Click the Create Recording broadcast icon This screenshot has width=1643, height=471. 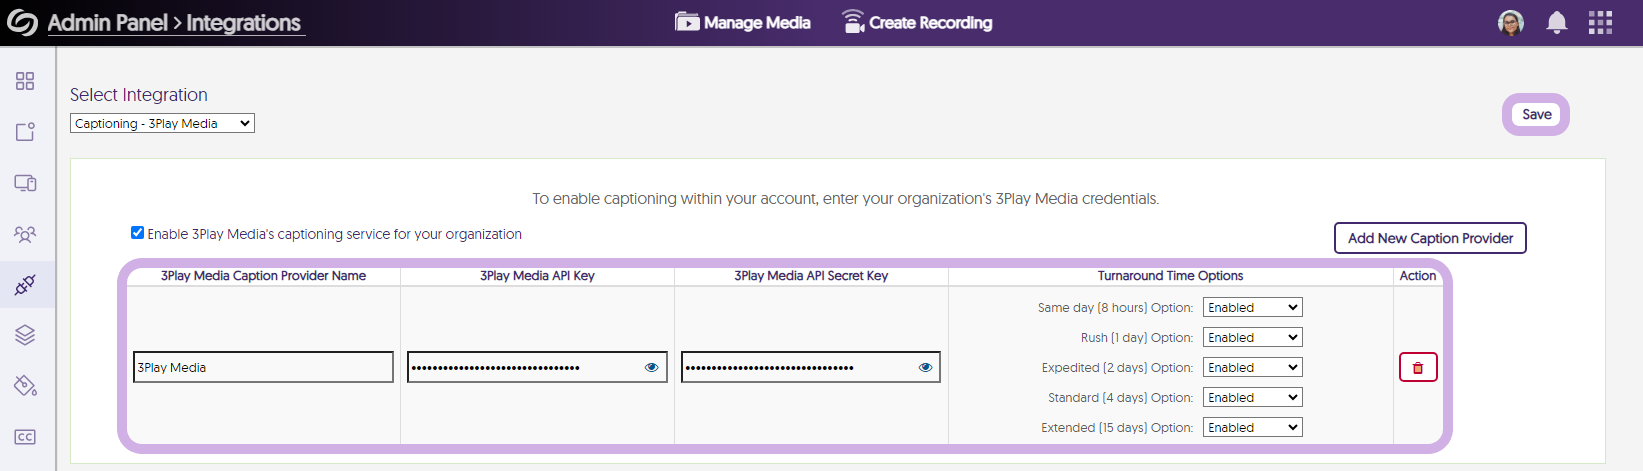pyautogui.click(x=853, y=21)
